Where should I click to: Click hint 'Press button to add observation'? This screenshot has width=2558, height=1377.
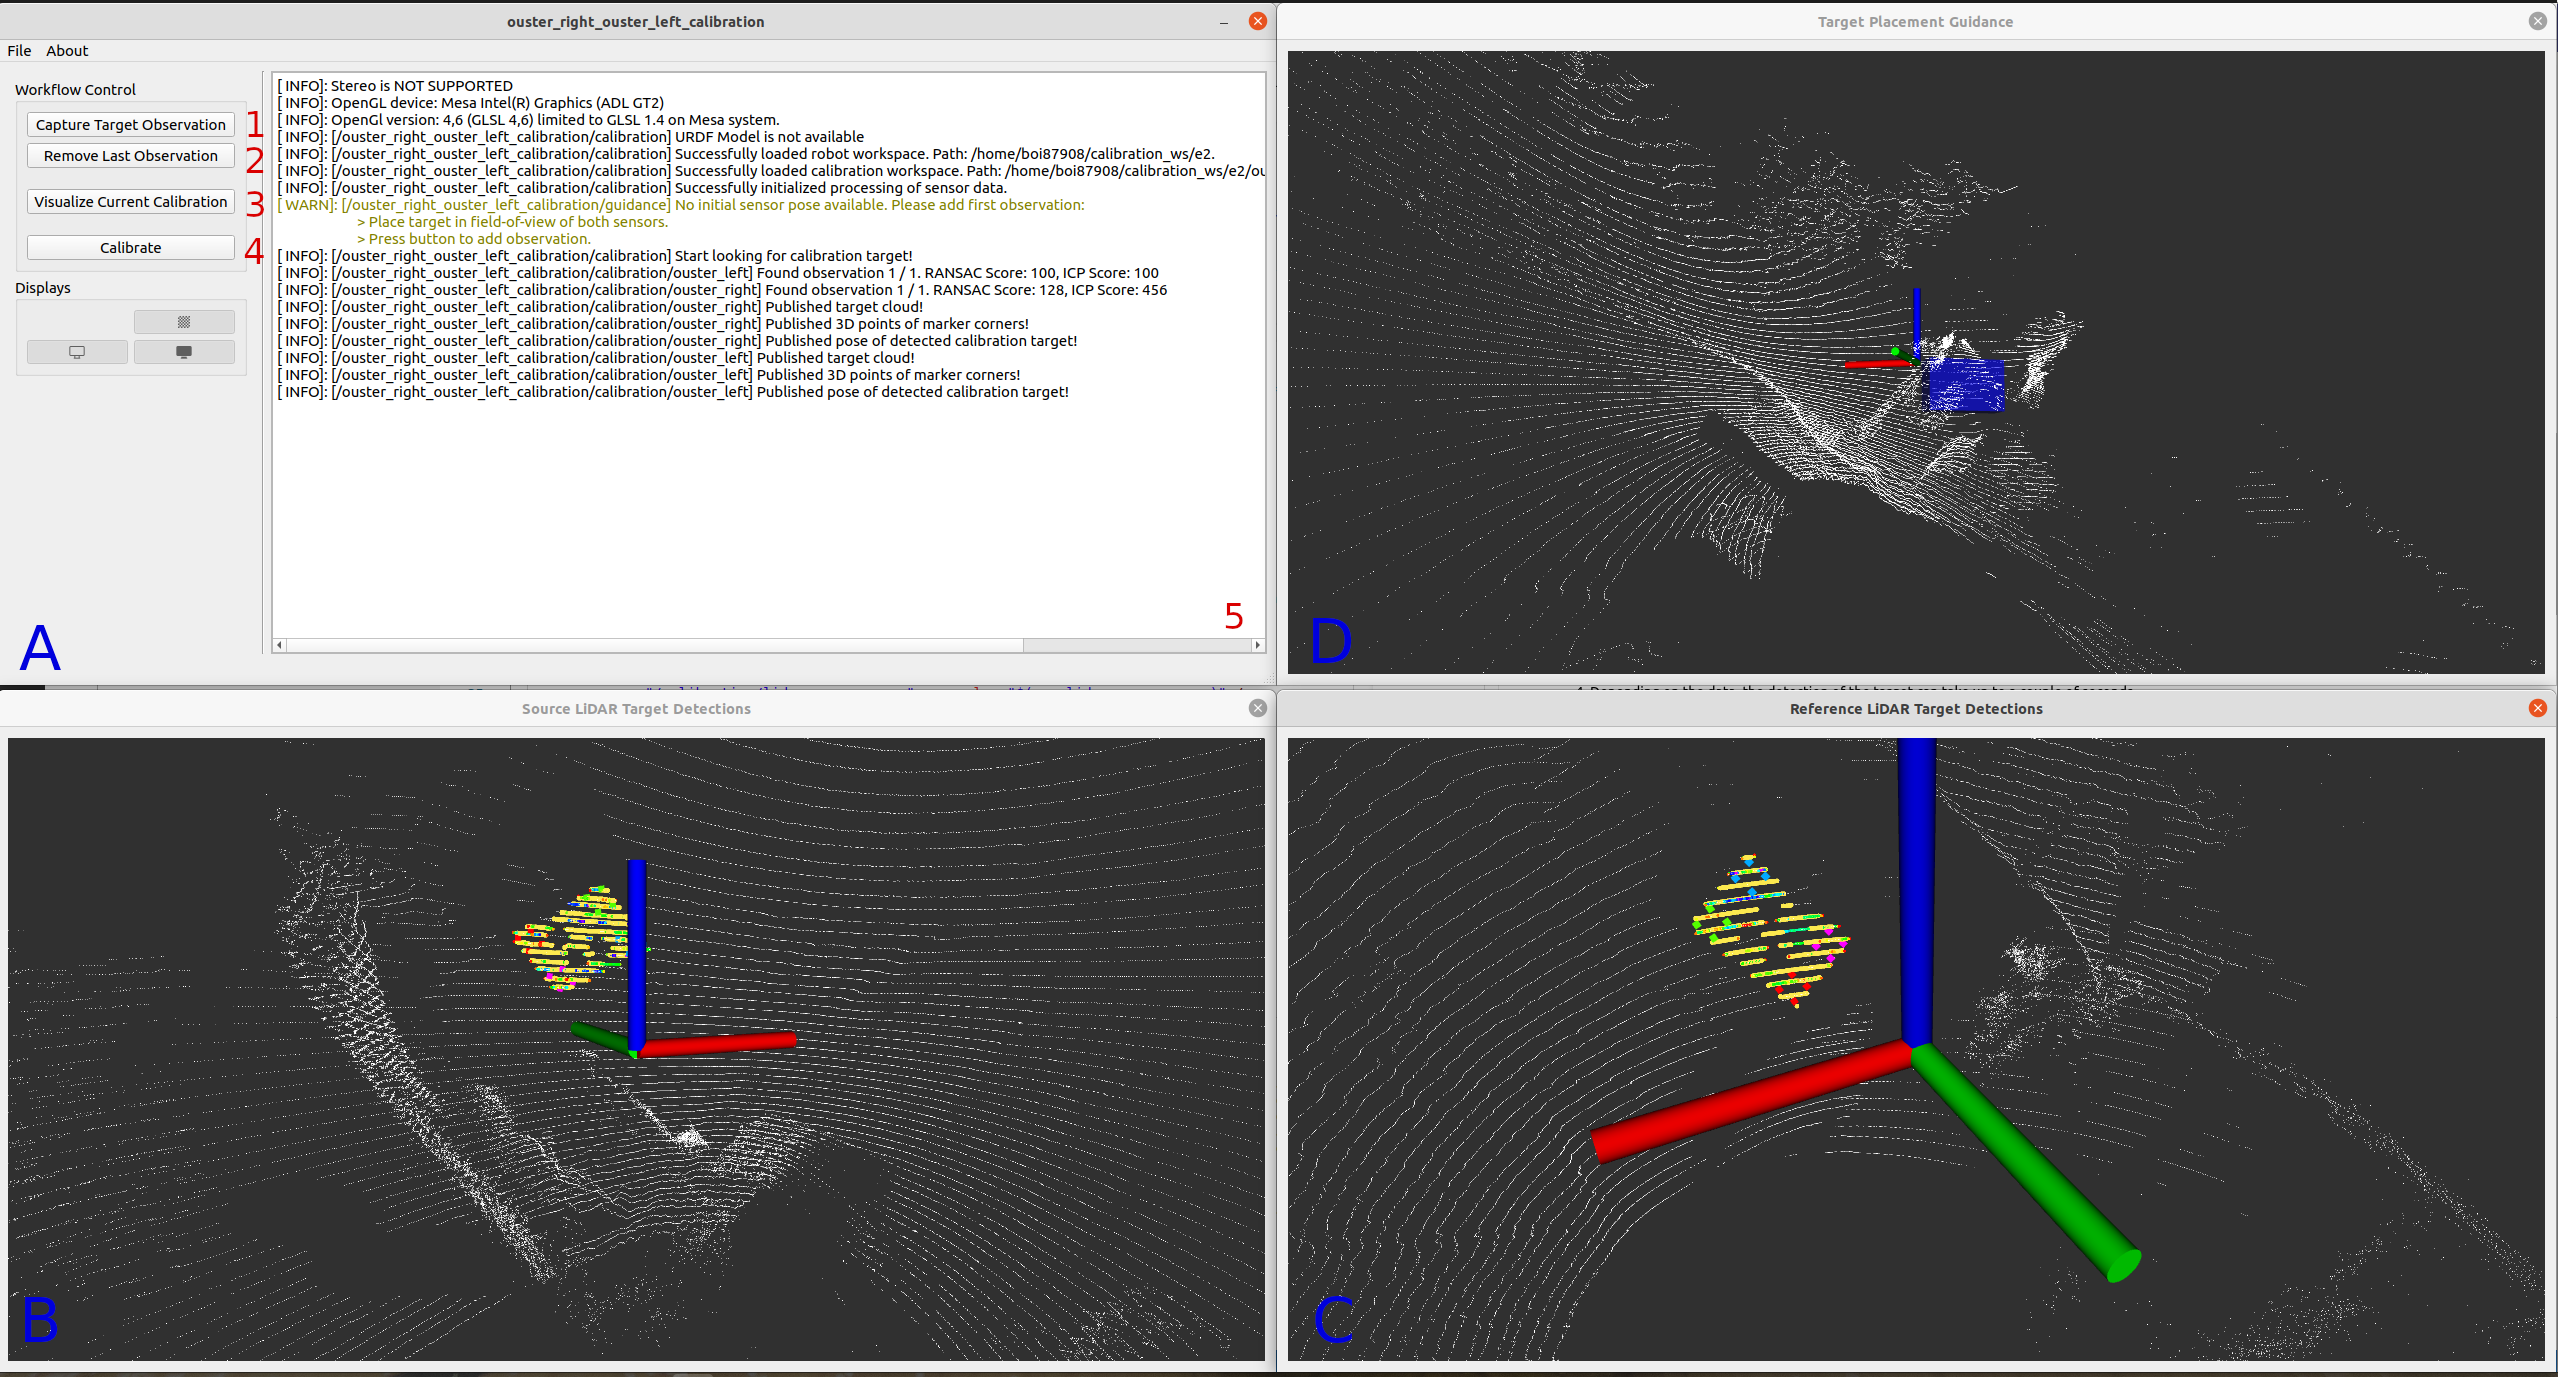(x=474, y=239)
